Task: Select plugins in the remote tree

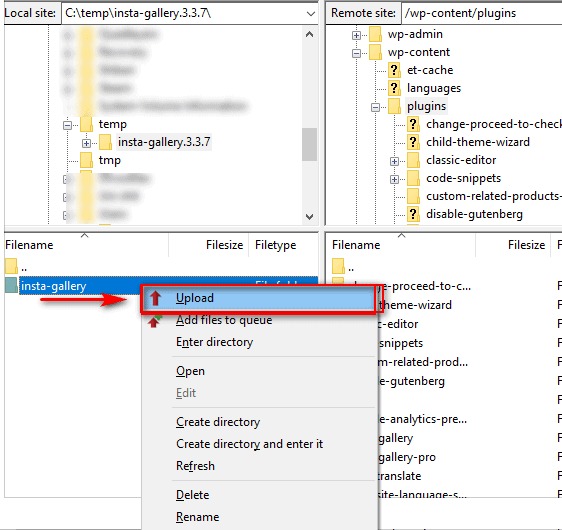Action: tap(427, 106)
